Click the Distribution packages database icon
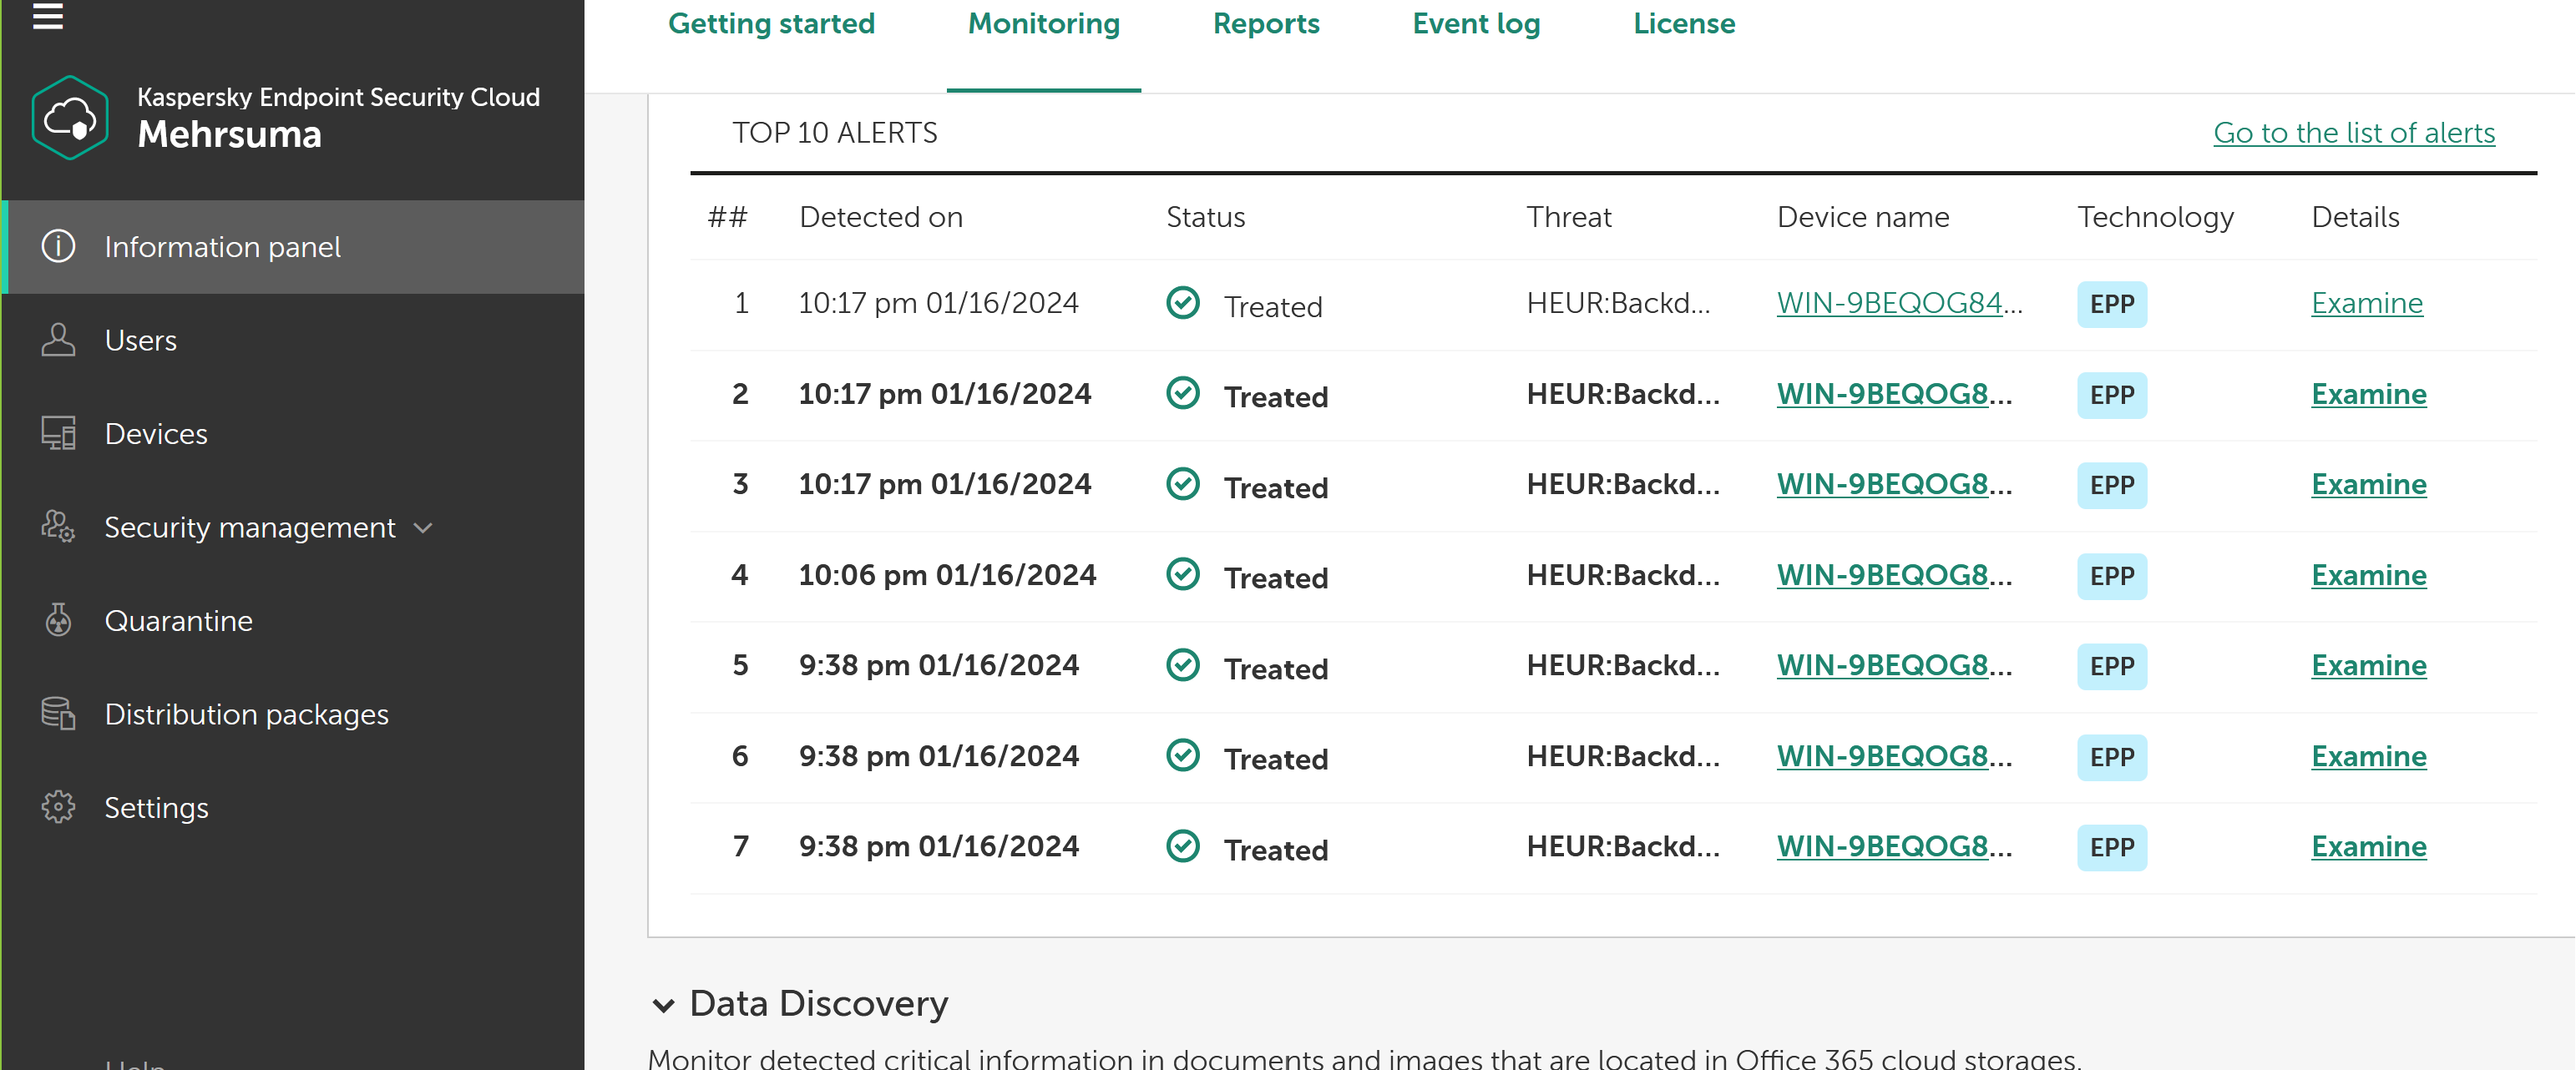Screen dimensions: 2576x1070 (x=58, y=714)
